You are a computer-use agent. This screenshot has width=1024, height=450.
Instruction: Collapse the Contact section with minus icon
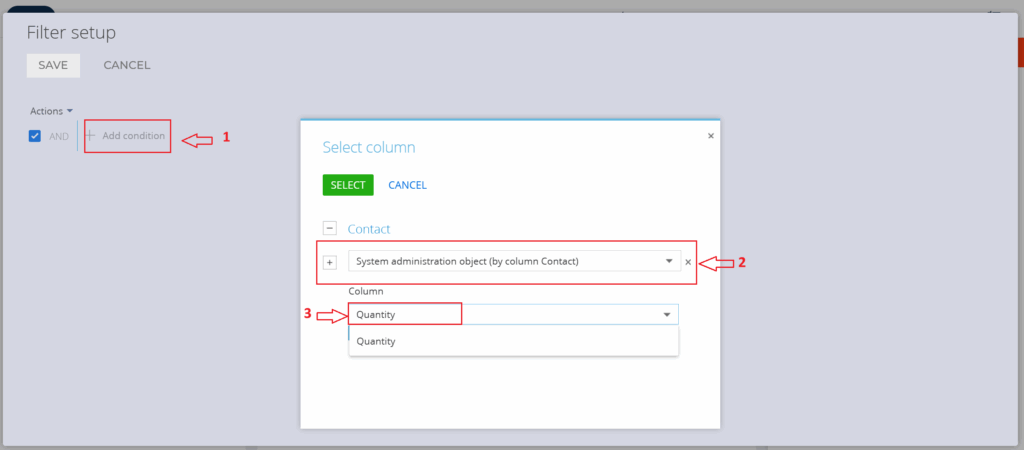(329, 229)
